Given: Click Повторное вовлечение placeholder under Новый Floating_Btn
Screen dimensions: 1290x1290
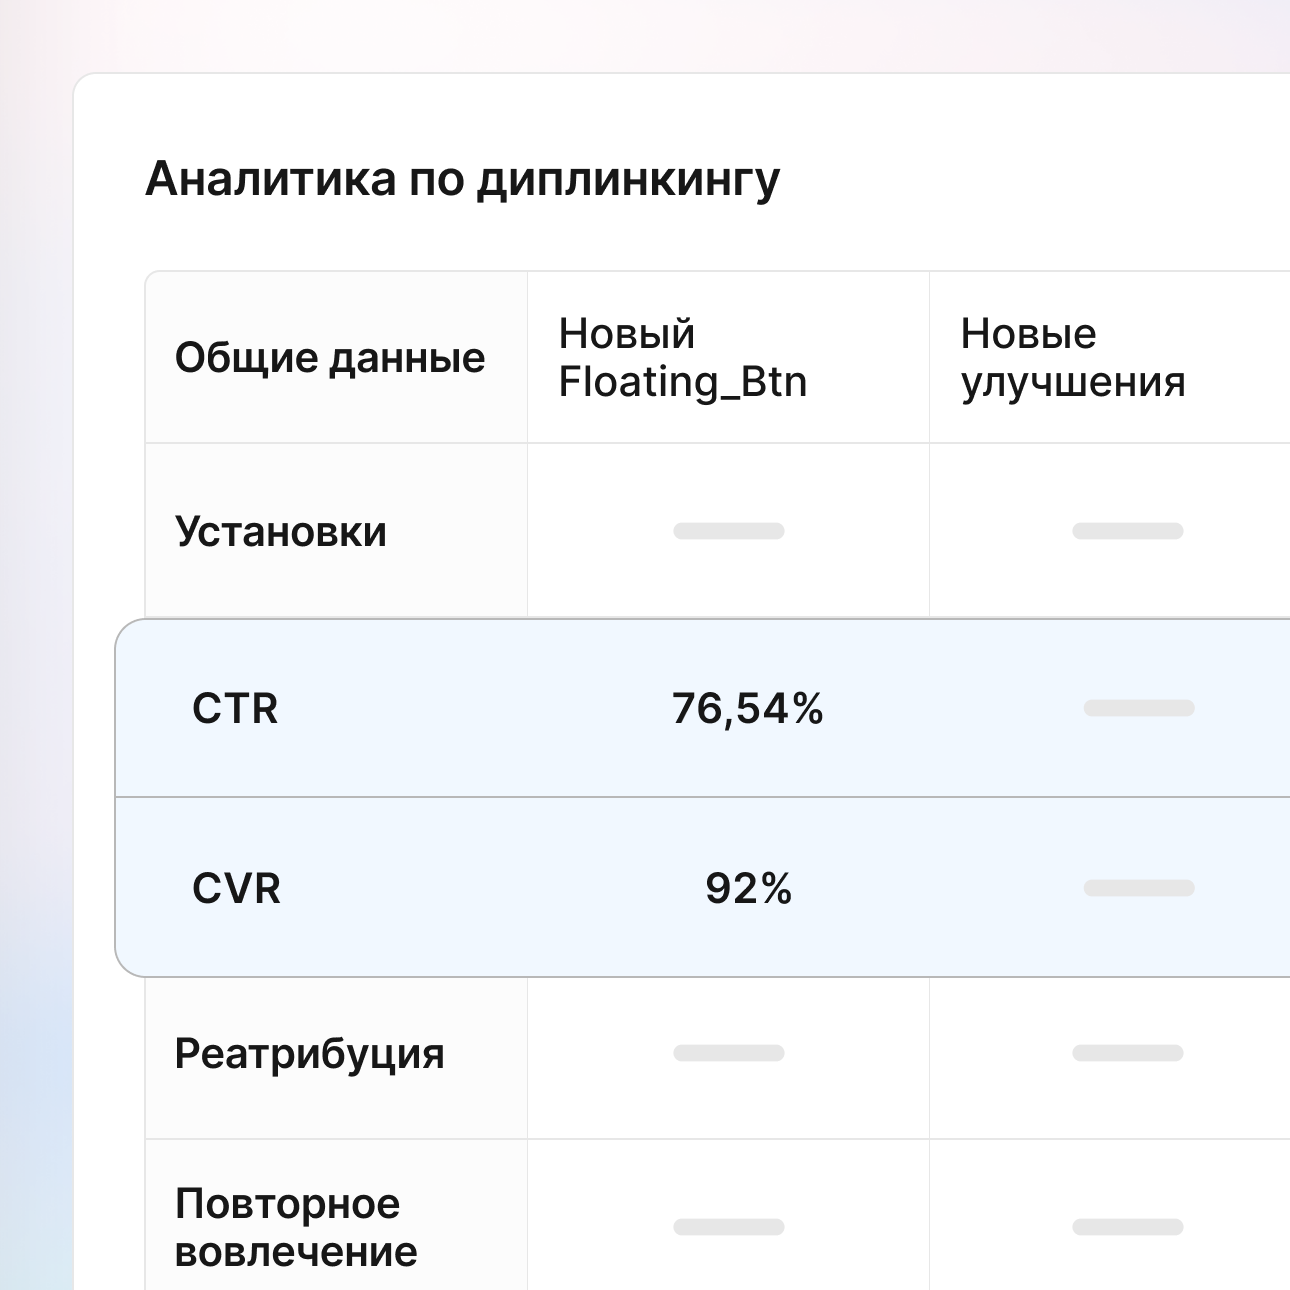Looking at the screenshot, I should [728, 1227].
